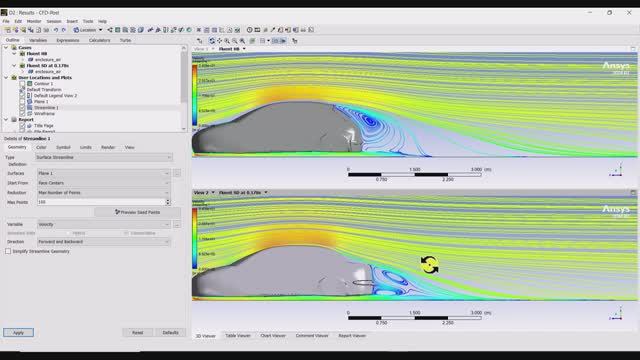Toggle Wireframe visibility checkbox
The width and height of the screenshot is (640, 360).
22,114
